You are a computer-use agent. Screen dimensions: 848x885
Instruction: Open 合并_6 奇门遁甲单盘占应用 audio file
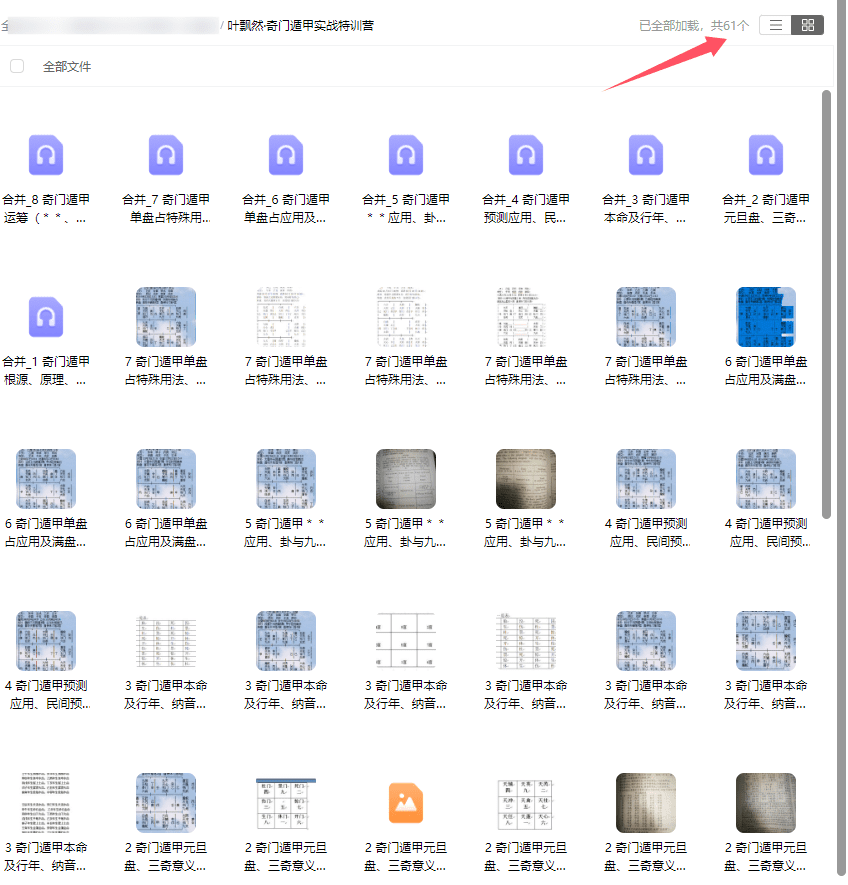click(286, 155)
